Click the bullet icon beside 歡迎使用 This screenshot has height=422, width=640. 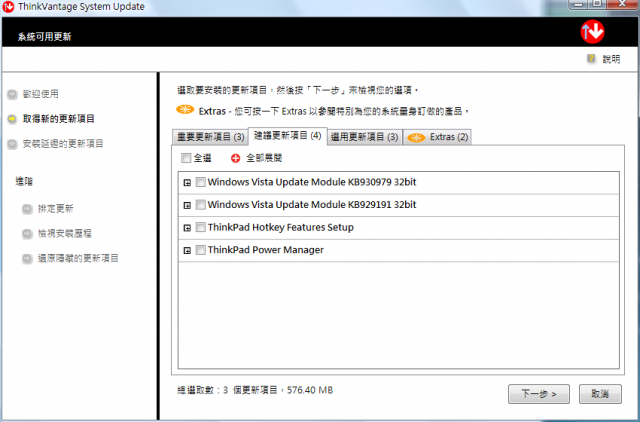click(12, 94)
